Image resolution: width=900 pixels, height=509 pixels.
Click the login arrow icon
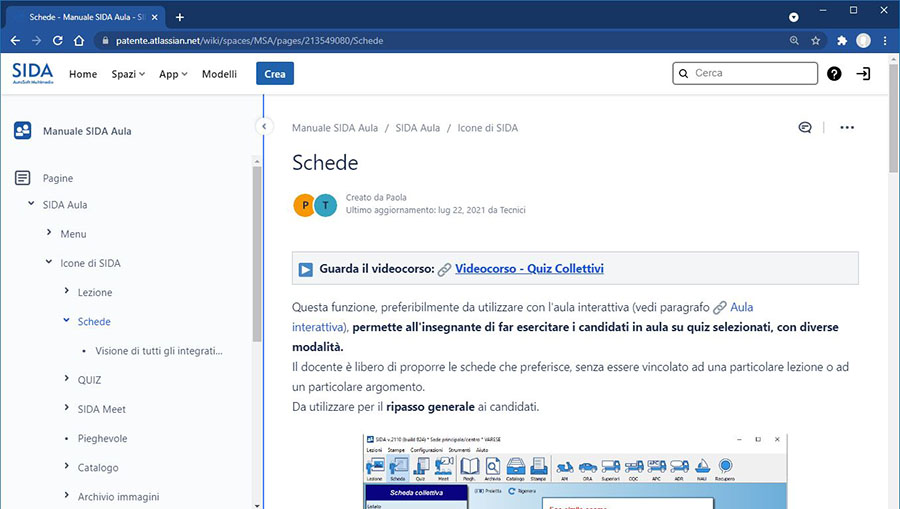coord(864,74)
